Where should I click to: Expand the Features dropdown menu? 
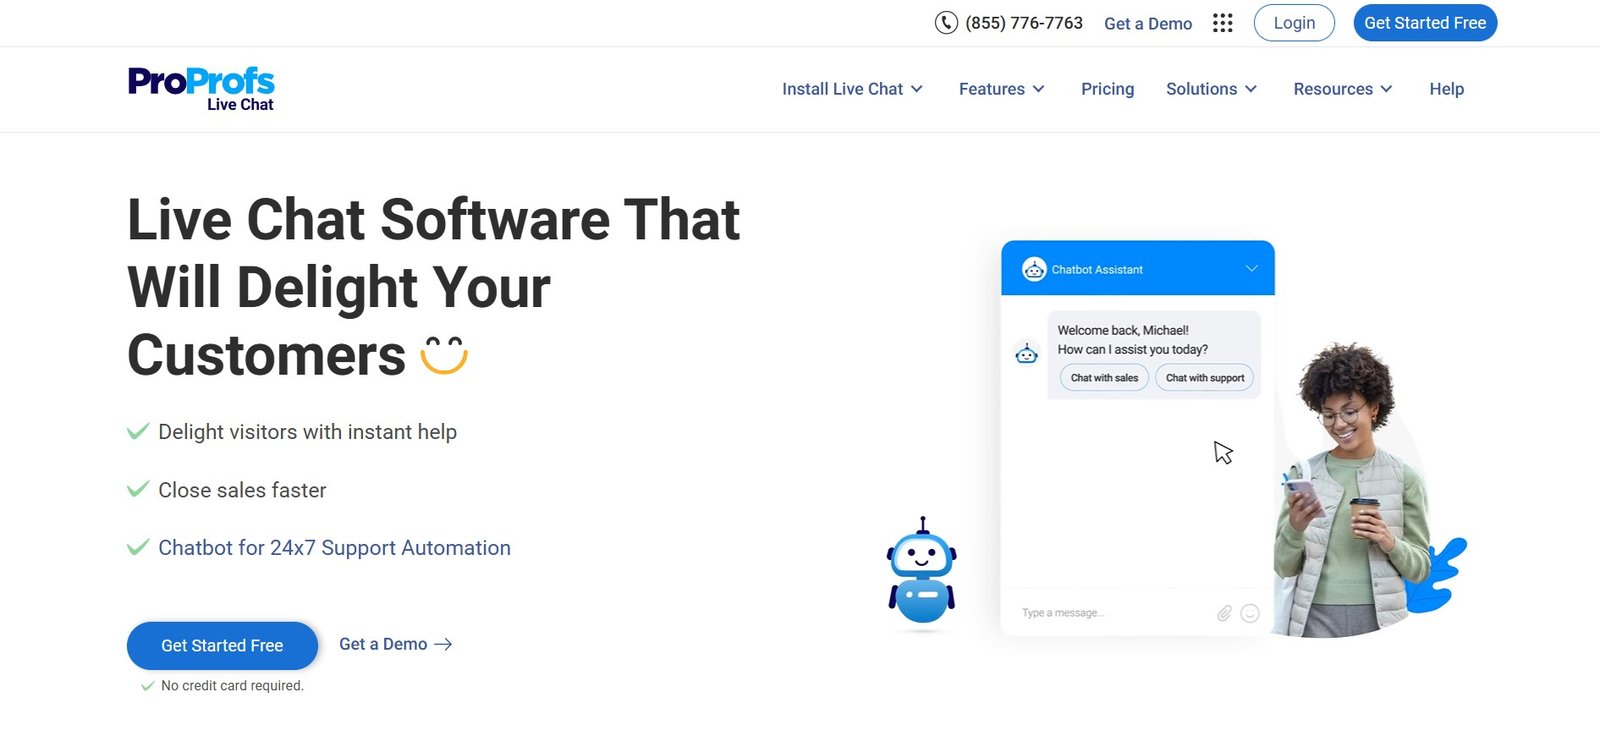[x=1001, y=89]
